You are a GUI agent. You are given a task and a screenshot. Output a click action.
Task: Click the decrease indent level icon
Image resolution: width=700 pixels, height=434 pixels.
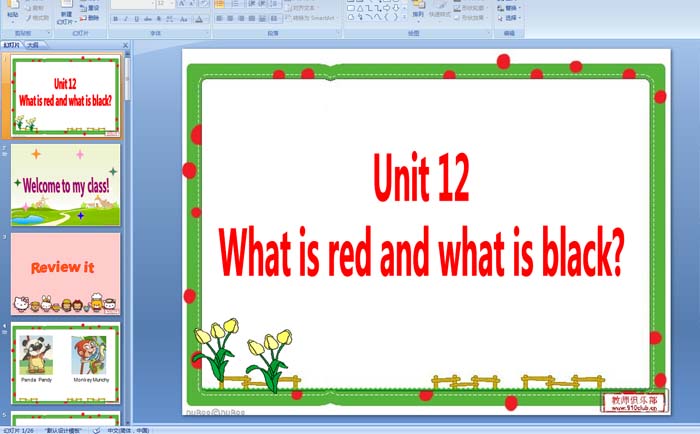(252, 4)
